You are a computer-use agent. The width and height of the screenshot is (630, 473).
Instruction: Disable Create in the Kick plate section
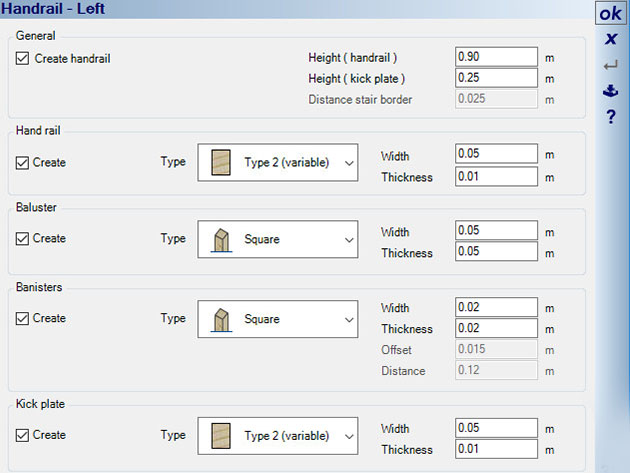click(23, 436)
